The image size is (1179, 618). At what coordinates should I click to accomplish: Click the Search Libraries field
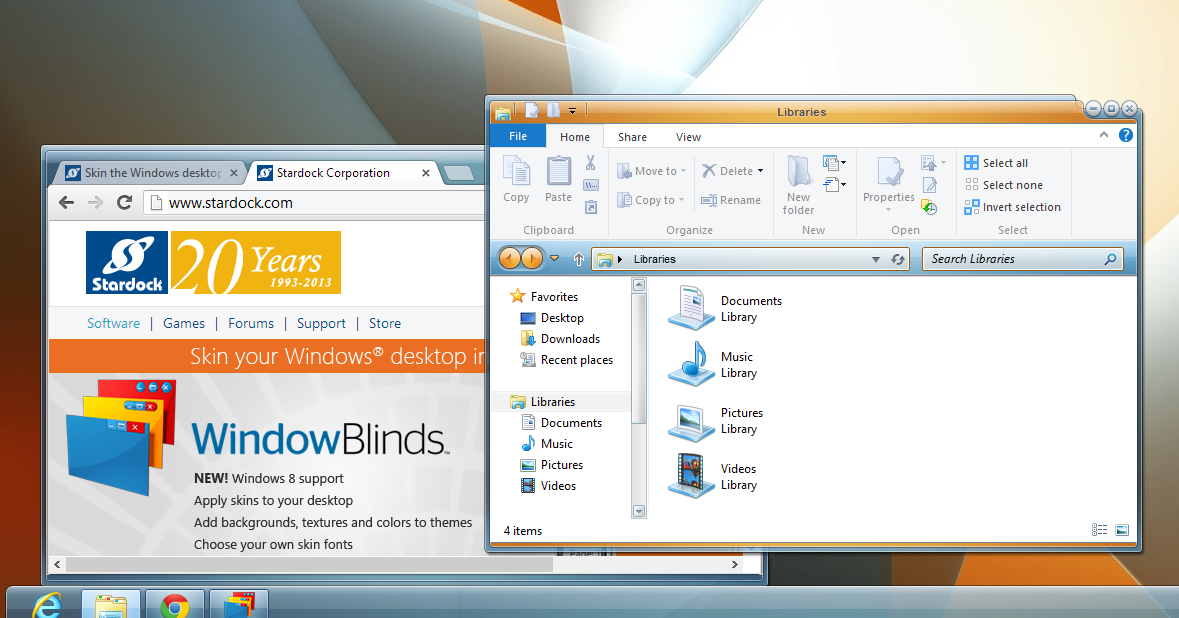point(1023,259)
